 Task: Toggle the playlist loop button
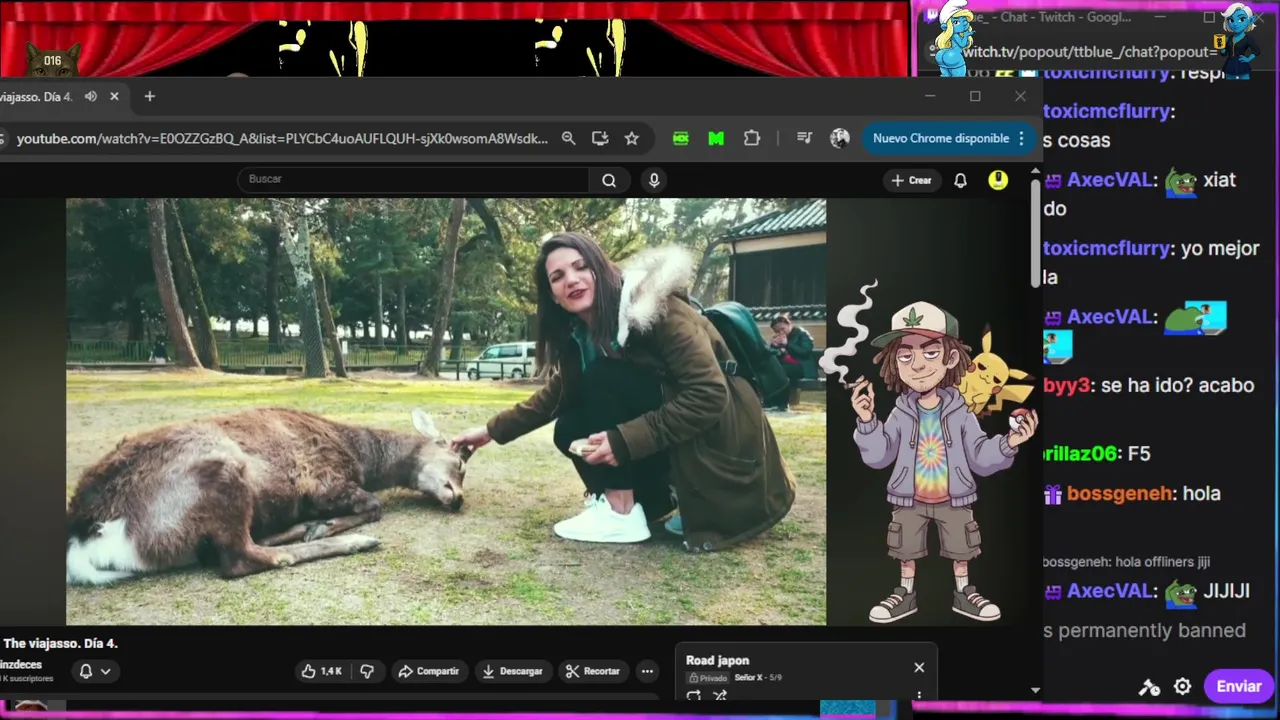694,696
